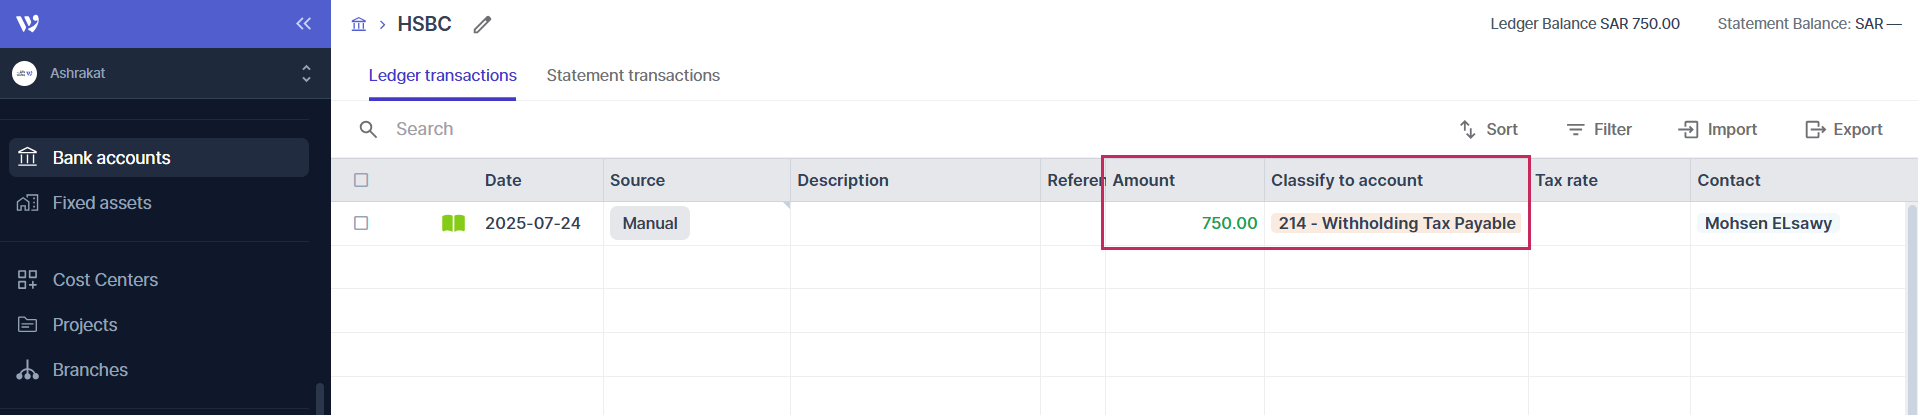Click the 214 - Withholding Tax Payable tag
Viewport: 1918px width, 415px height.
click(1396, 223)
